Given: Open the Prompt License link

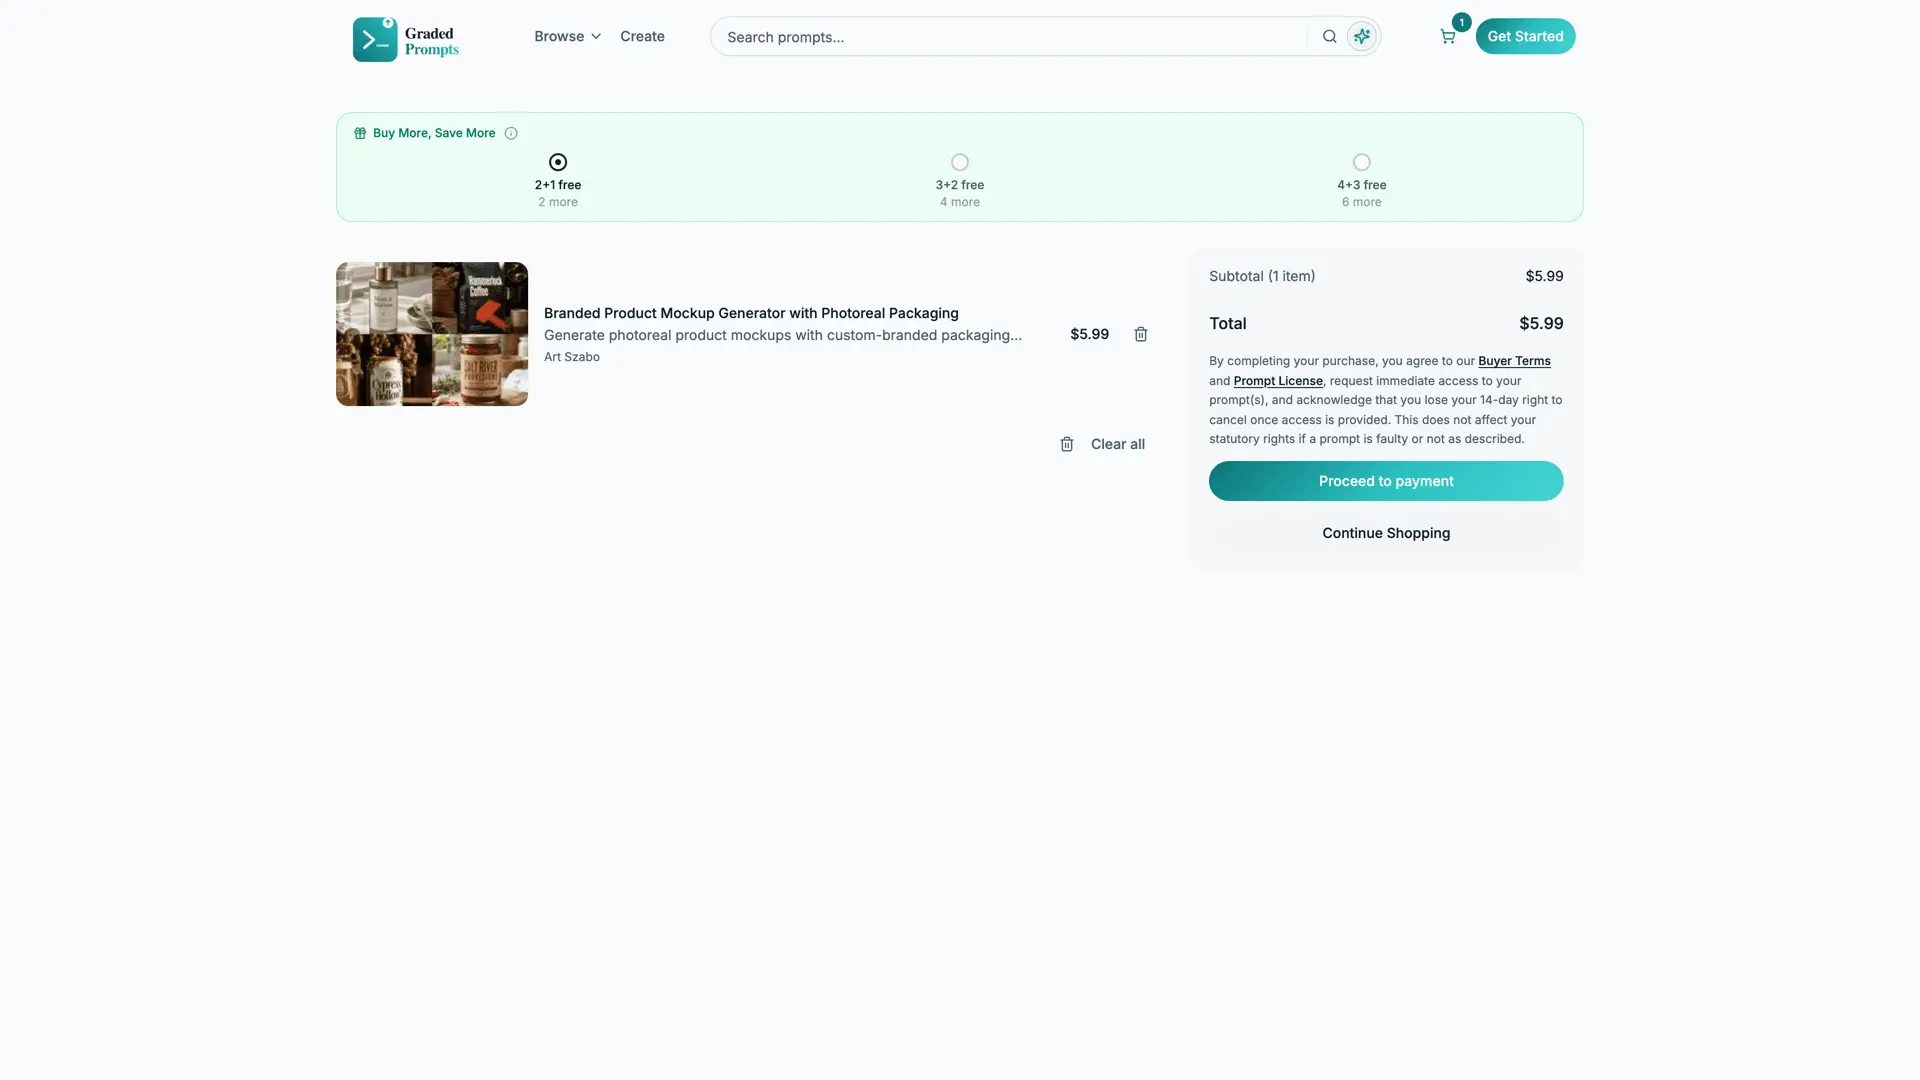Looking at the screenshot, I should [x=1278, y=381].
